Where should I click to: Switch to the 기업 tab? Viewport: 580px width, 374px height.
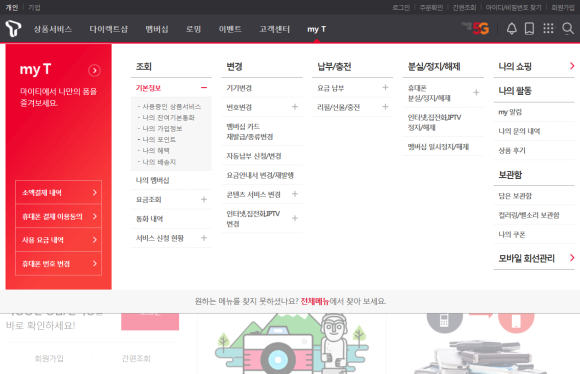coord(34,7)
